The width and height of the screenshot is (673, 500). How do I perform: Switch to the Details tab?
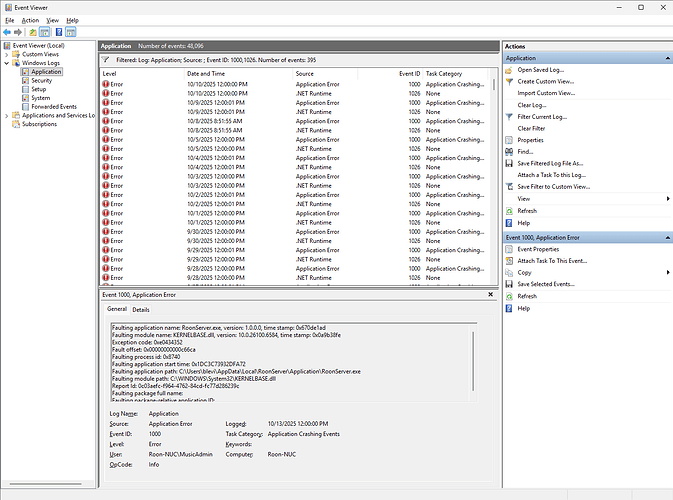click(x=141, y=310)
